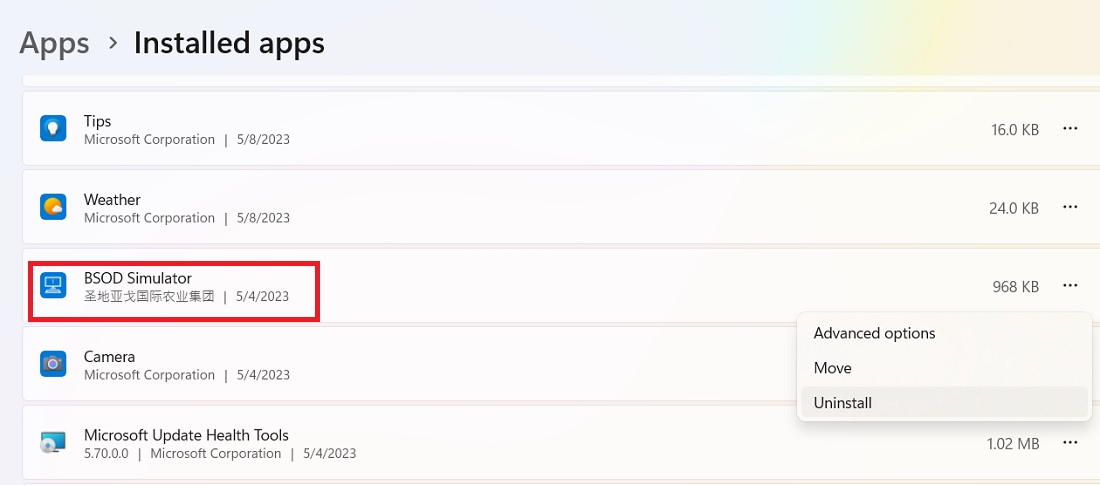Screen dimensions: 1100x485
Task: Click the Microsoft Update Health Tools icon
Action: pyautogui.click(x=53, y=443)
